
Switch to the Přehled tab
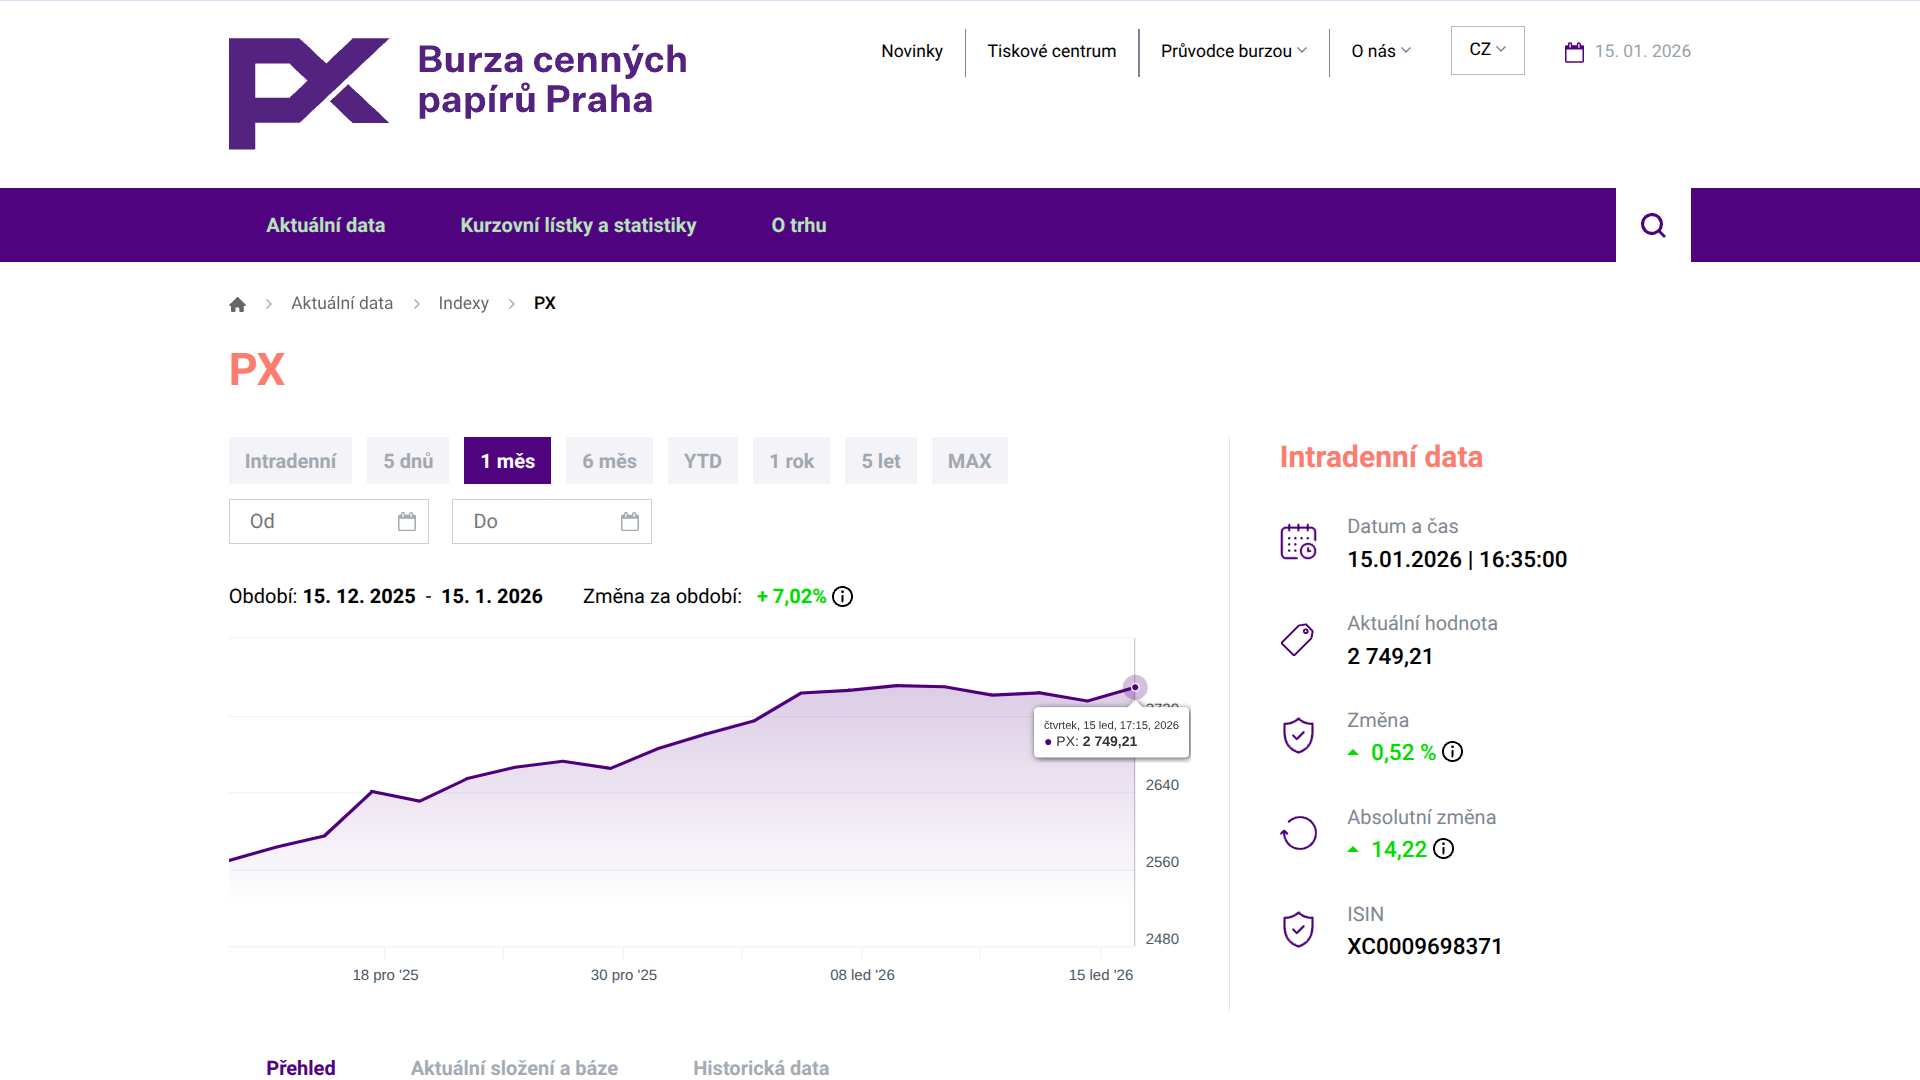tap(301, 1067)
